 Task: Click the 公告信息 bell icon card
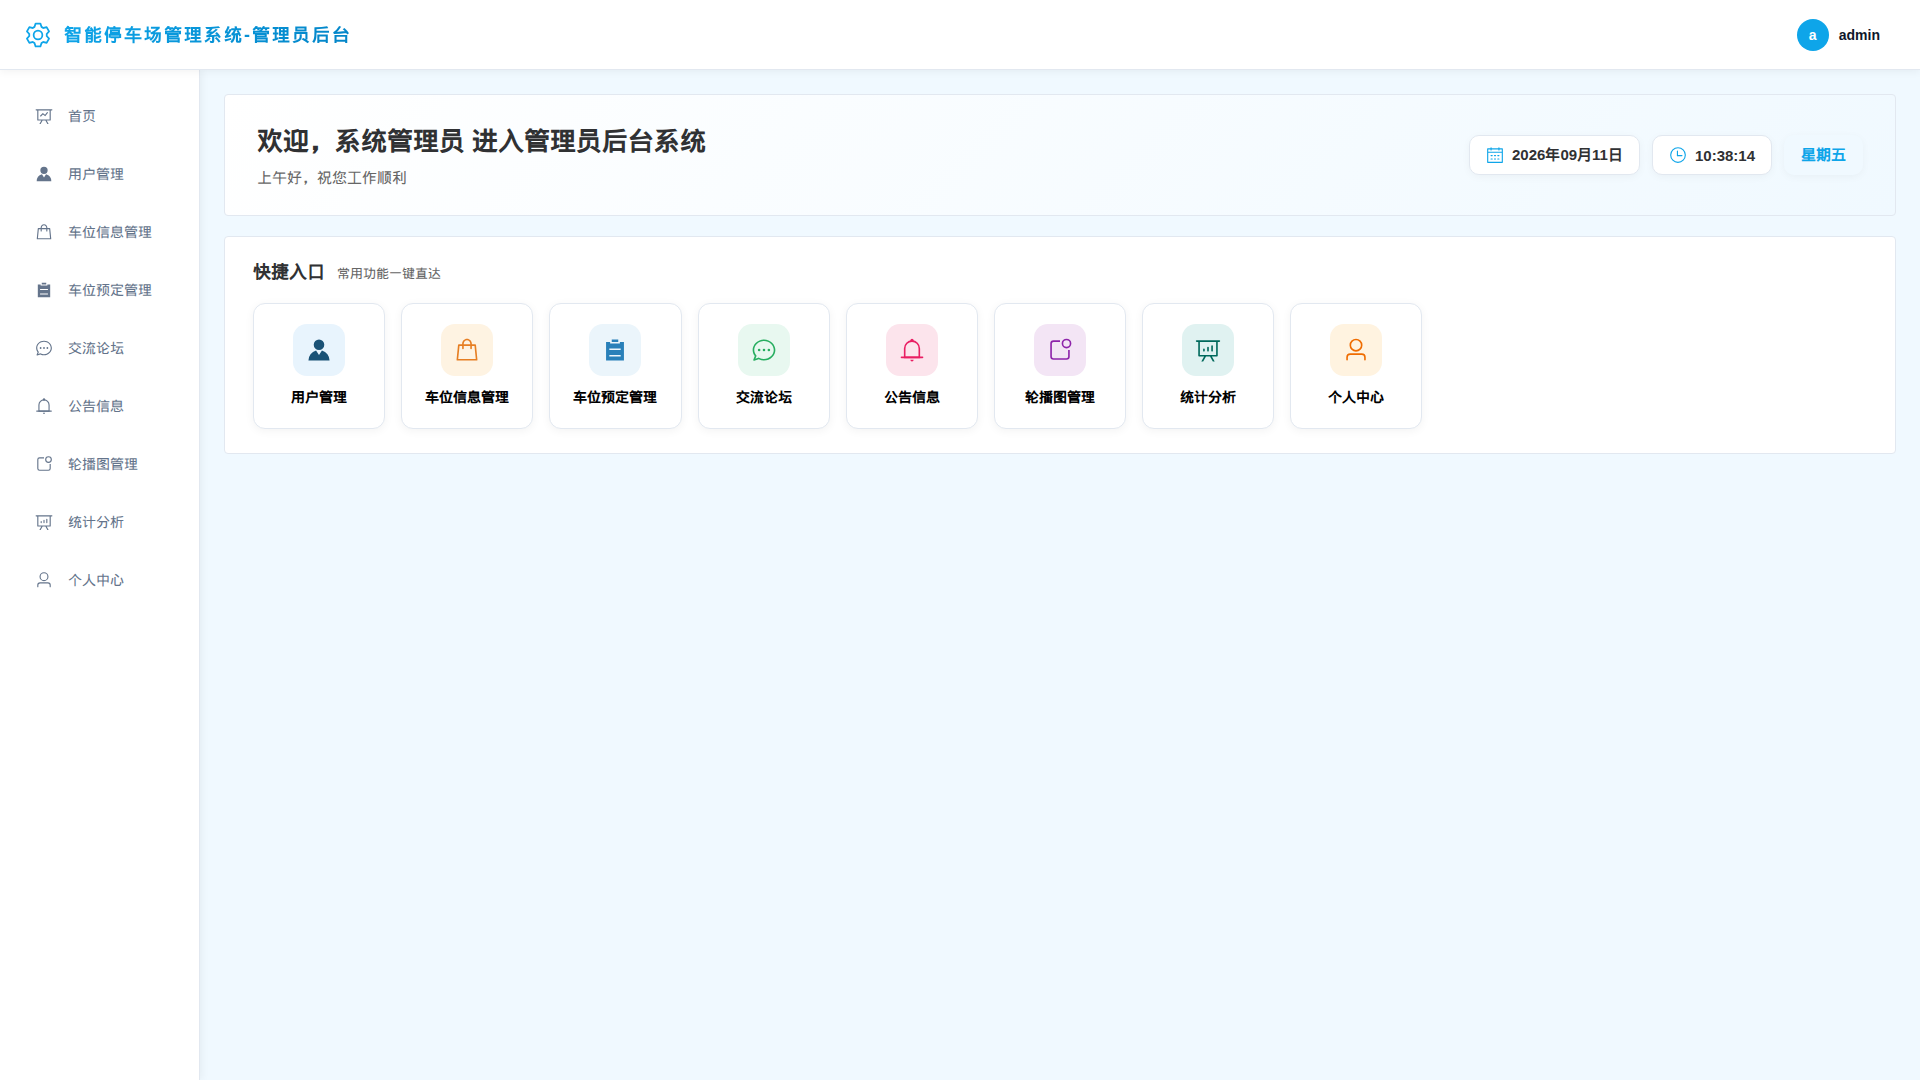(912, 366)
